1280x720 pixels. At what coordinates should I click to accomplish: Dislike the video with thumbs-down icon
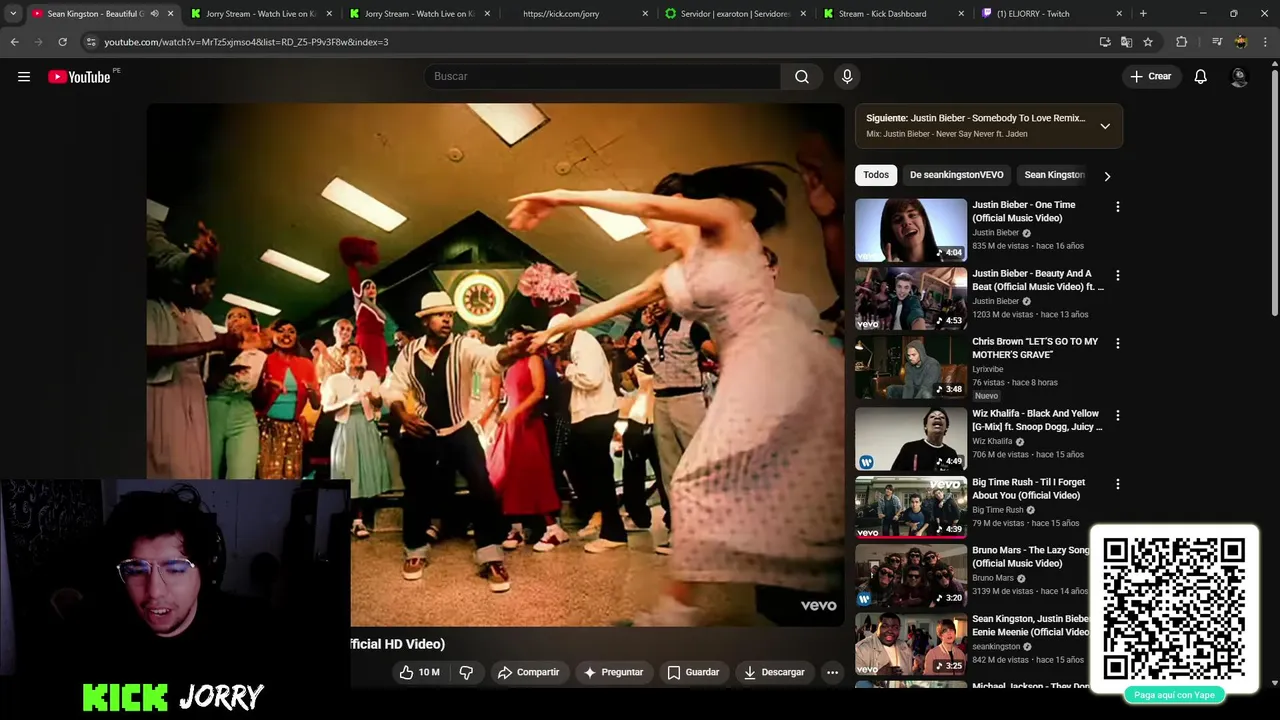point(466,672)
